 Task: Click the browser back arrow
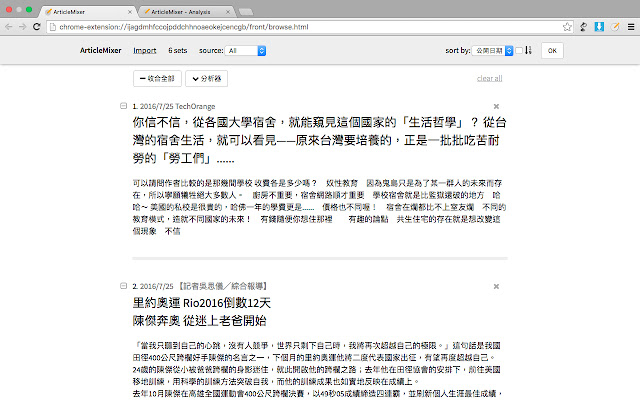(x=9, y=27)
